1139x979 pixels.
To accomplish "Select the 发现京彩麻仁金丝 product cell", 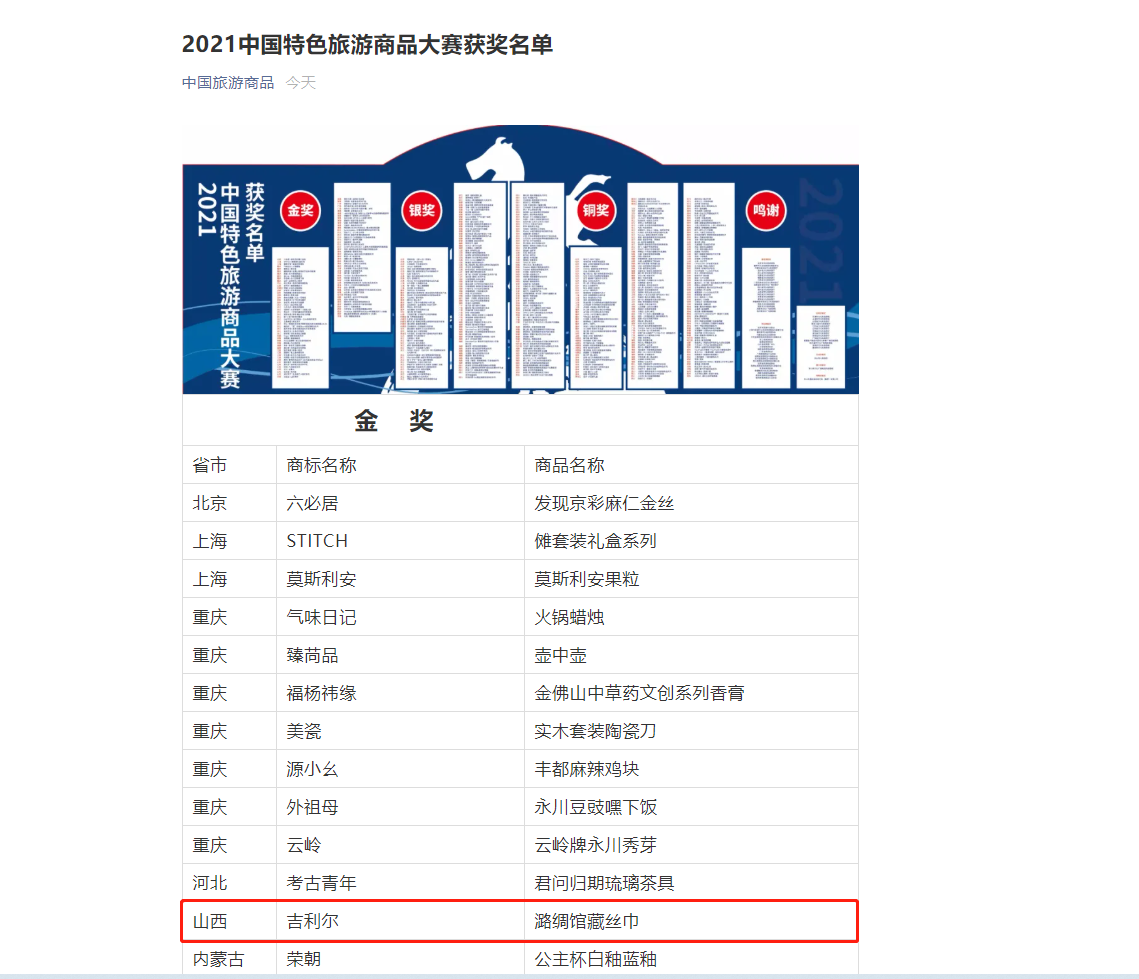I will [691, 503].
